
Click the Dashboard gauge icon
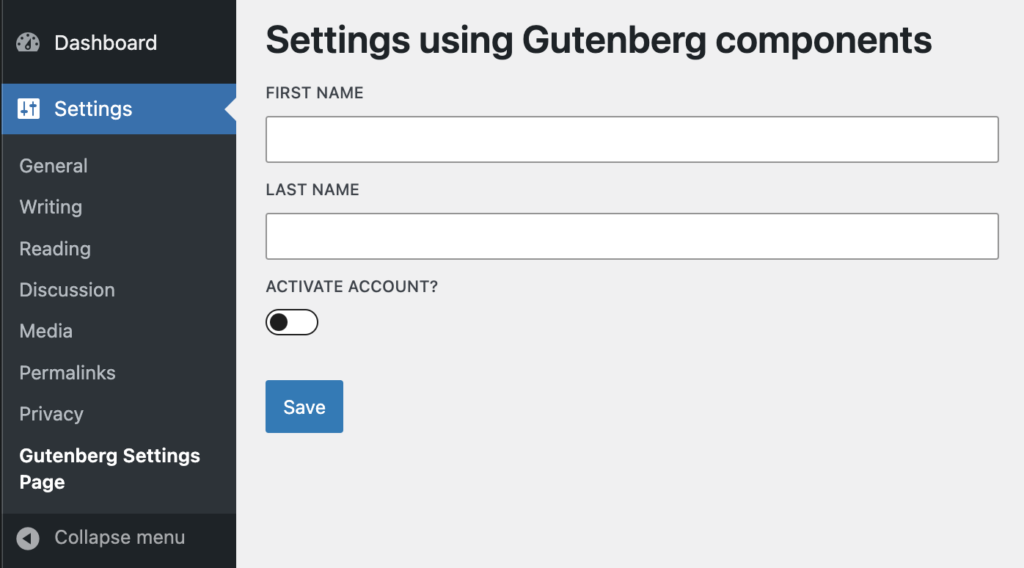[x=28, y=43]
